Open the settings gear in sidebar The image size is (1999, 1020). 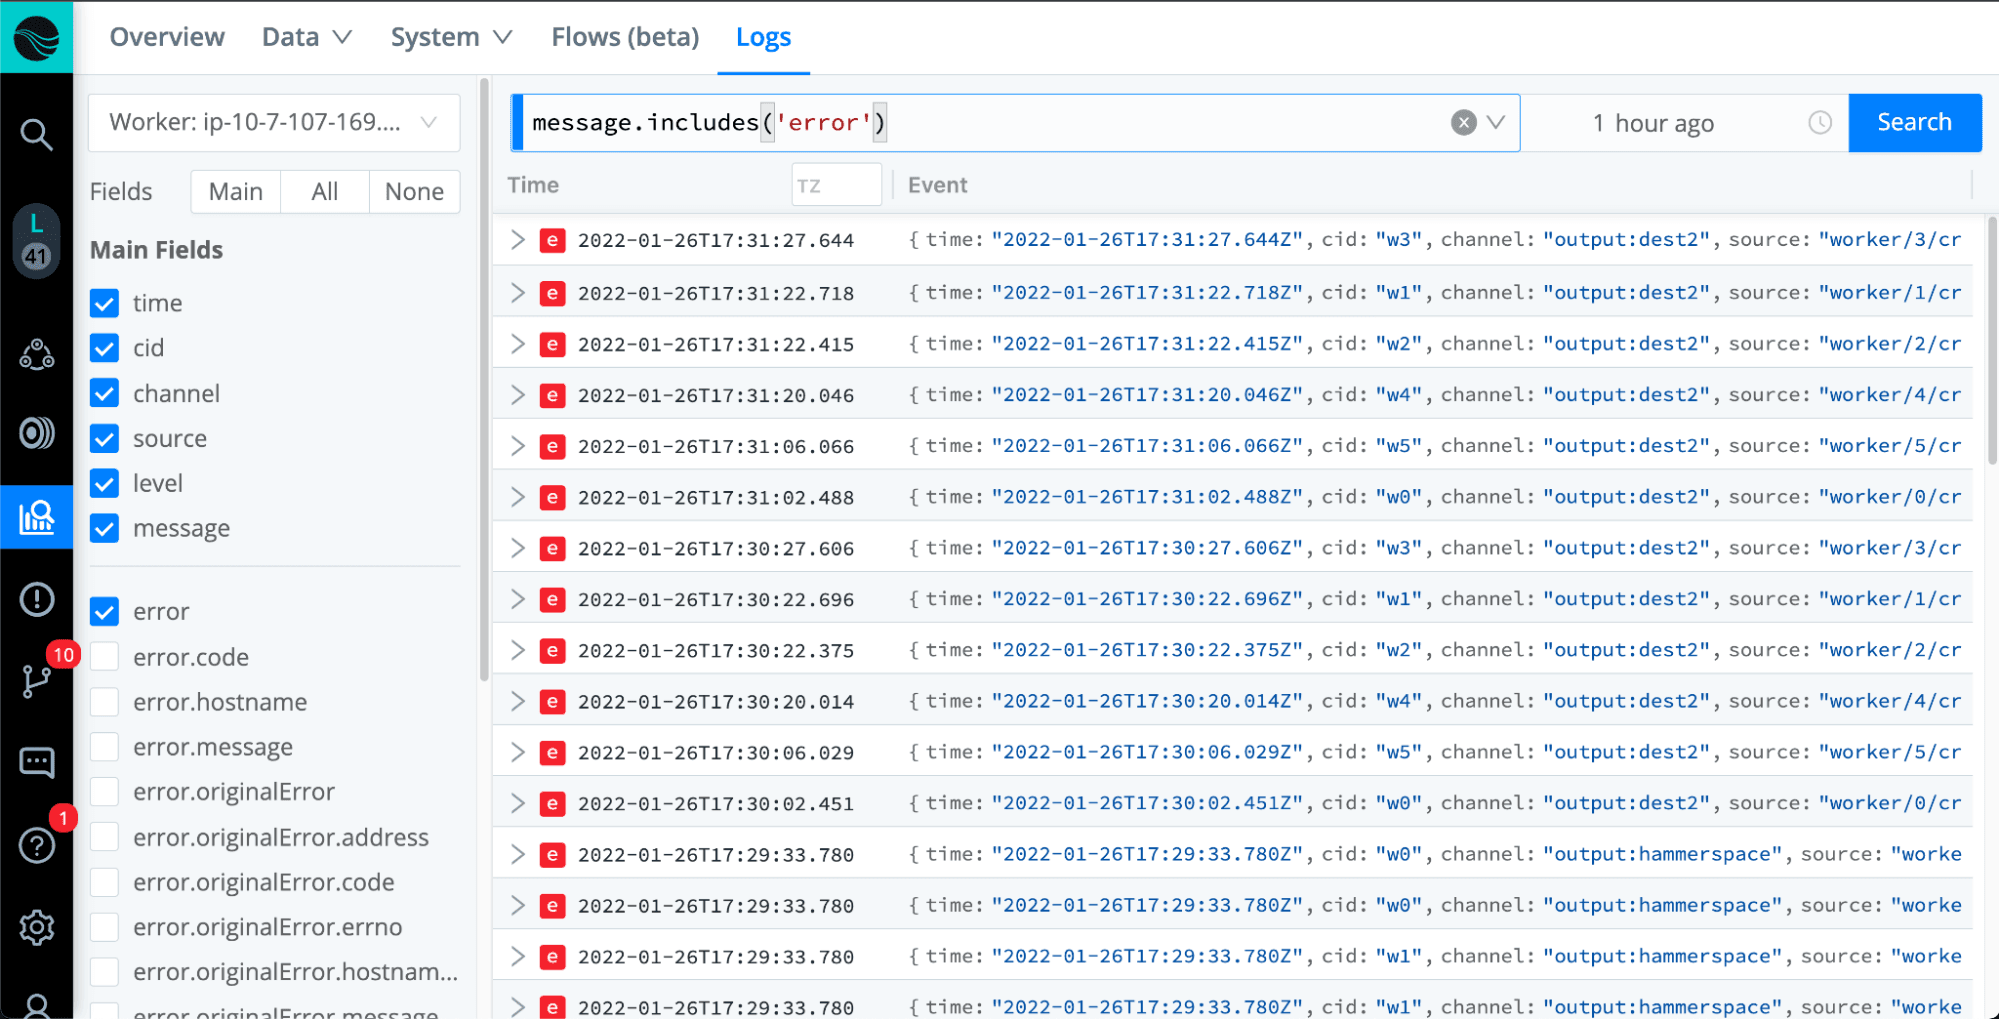pos(37,927)
